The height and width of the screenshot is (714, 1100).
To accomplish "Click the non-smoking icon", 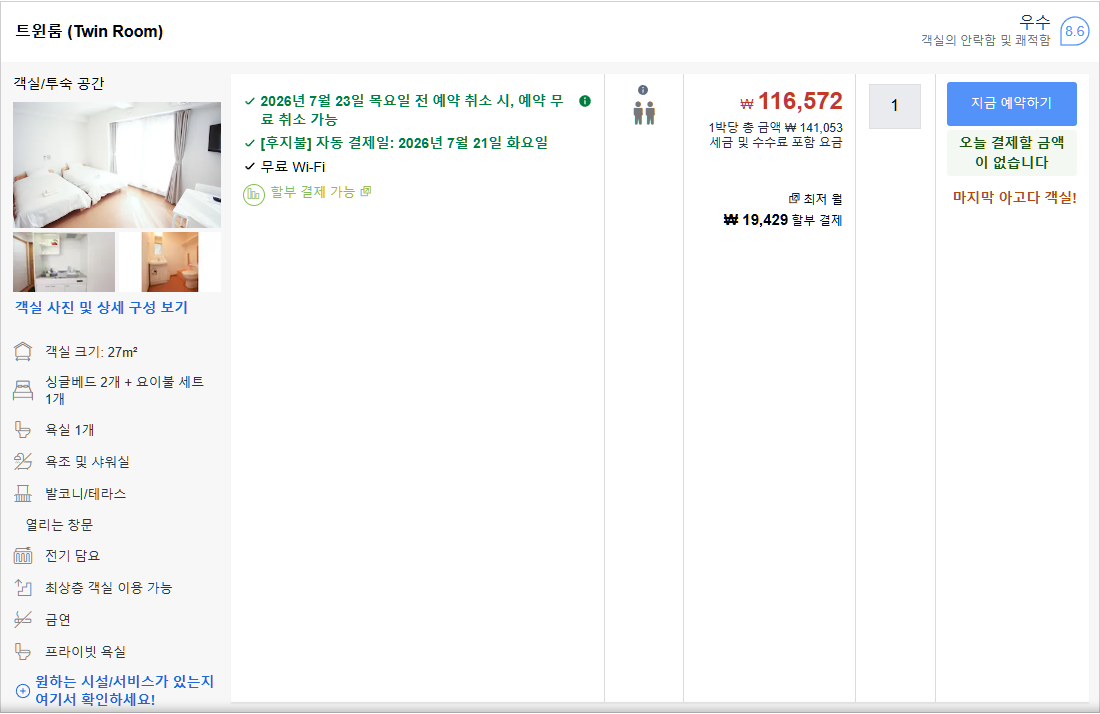I will (22, 619).
